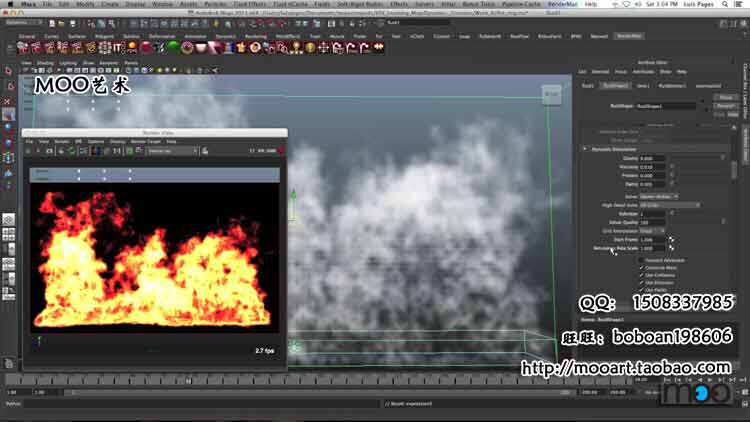Open the Apple menu
The width and height of the screenshot is (750, 422).
(11, 4)
